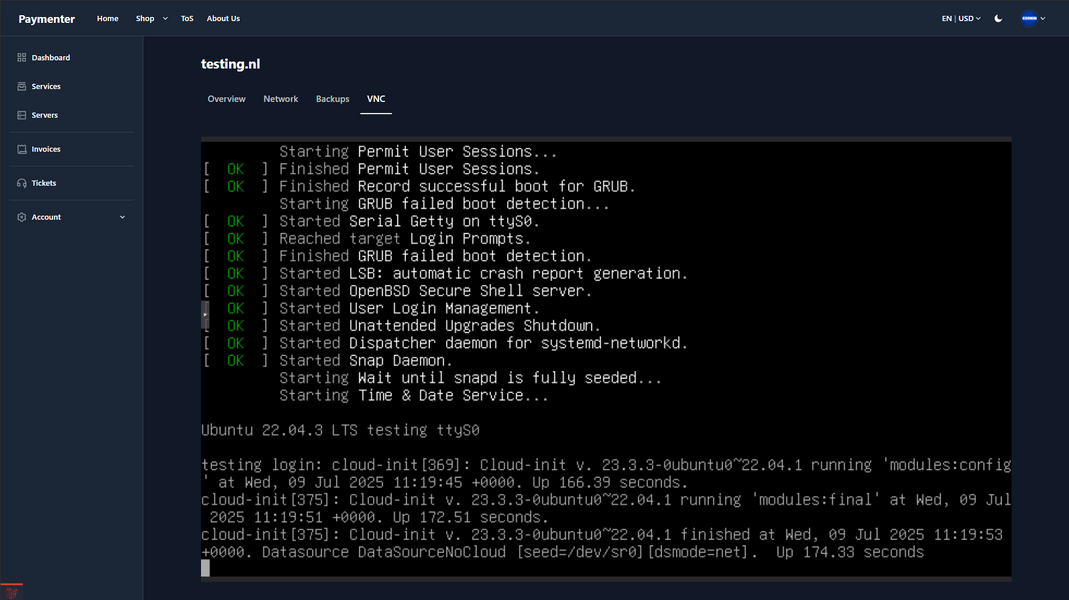Screen dimensions: 1069x600
Task: Go to Home in top navigation
Action: [108, 18]
